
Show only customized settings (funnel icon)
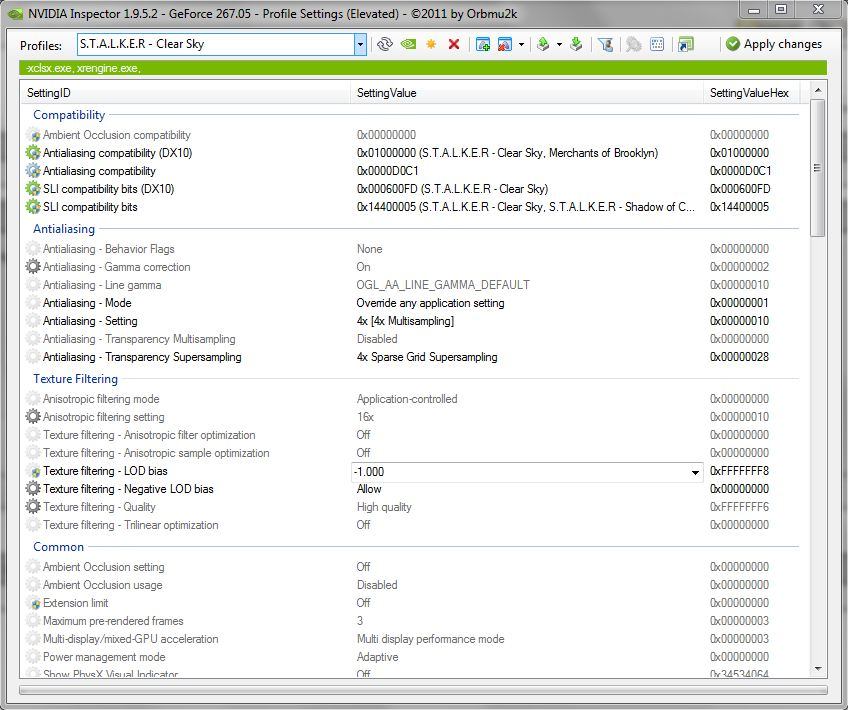pyautogui.click(x=605, y=44)
